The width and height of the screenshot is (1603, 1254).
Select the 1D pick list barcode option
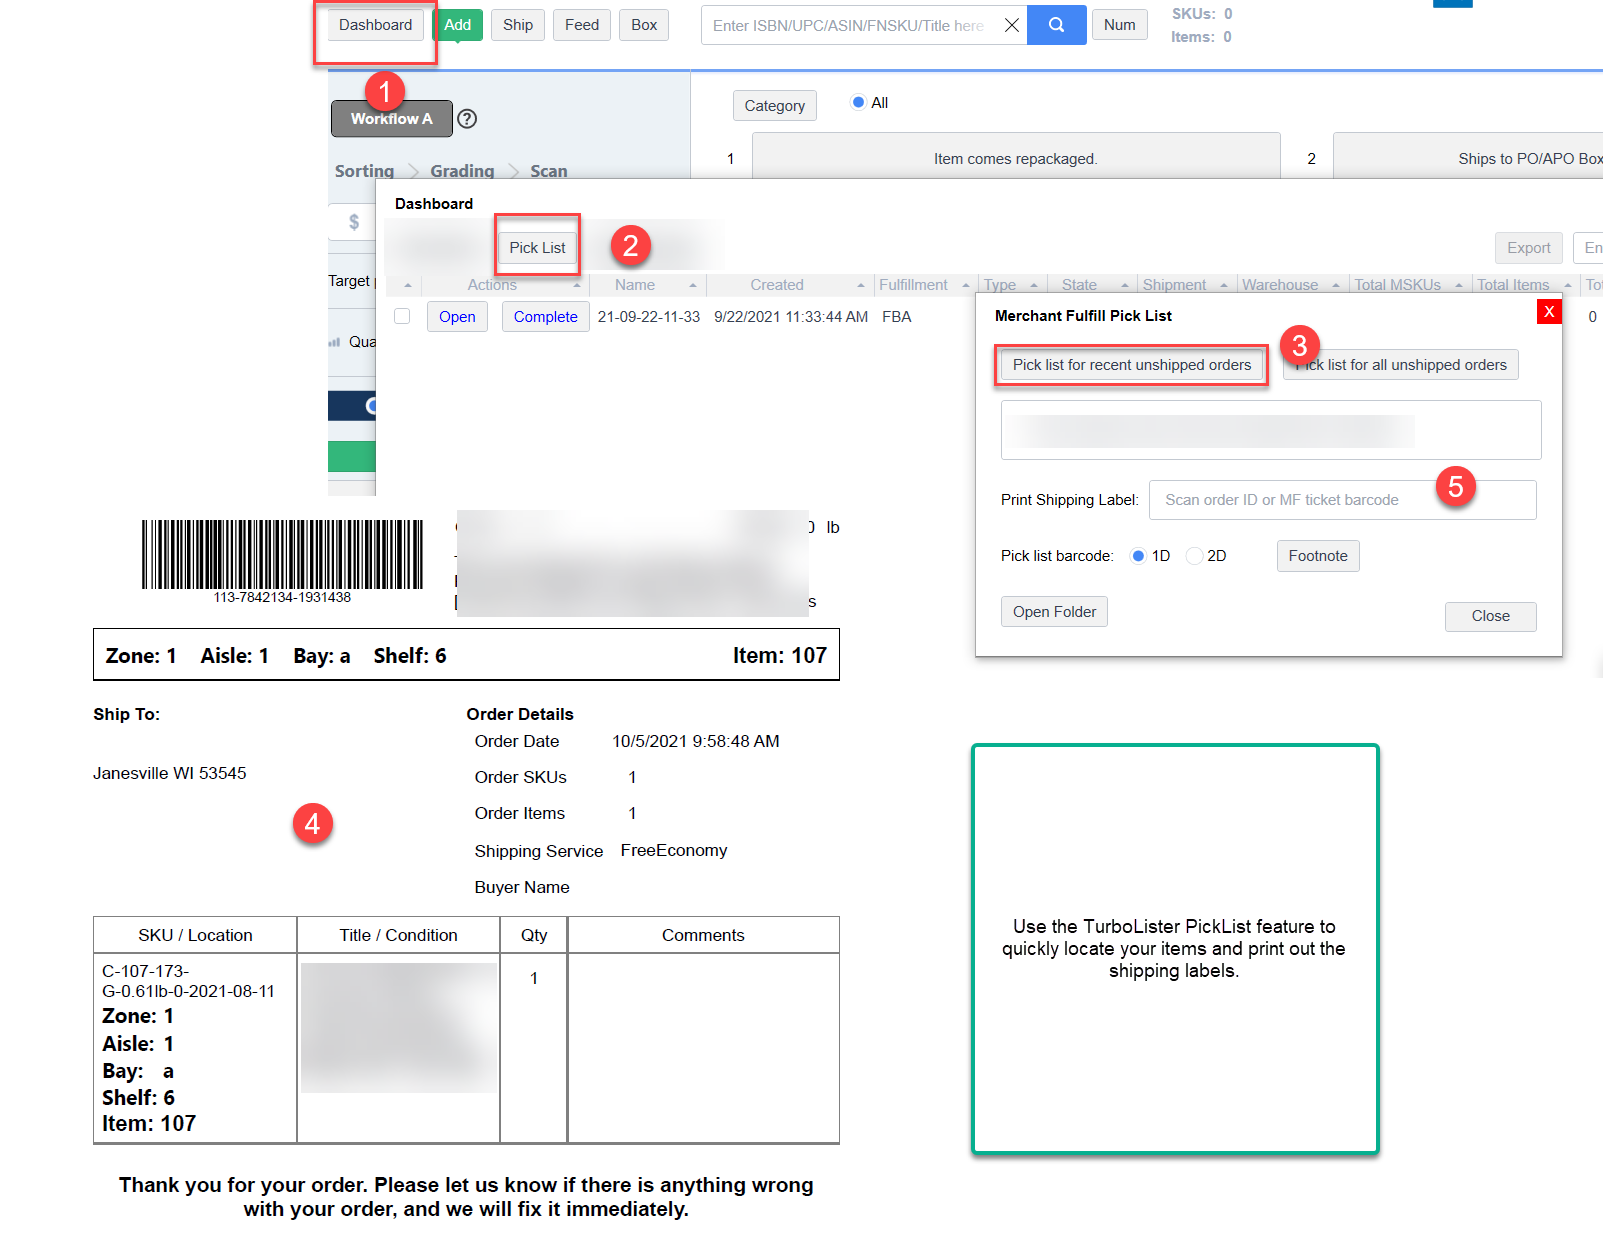tap(1138, 556)
